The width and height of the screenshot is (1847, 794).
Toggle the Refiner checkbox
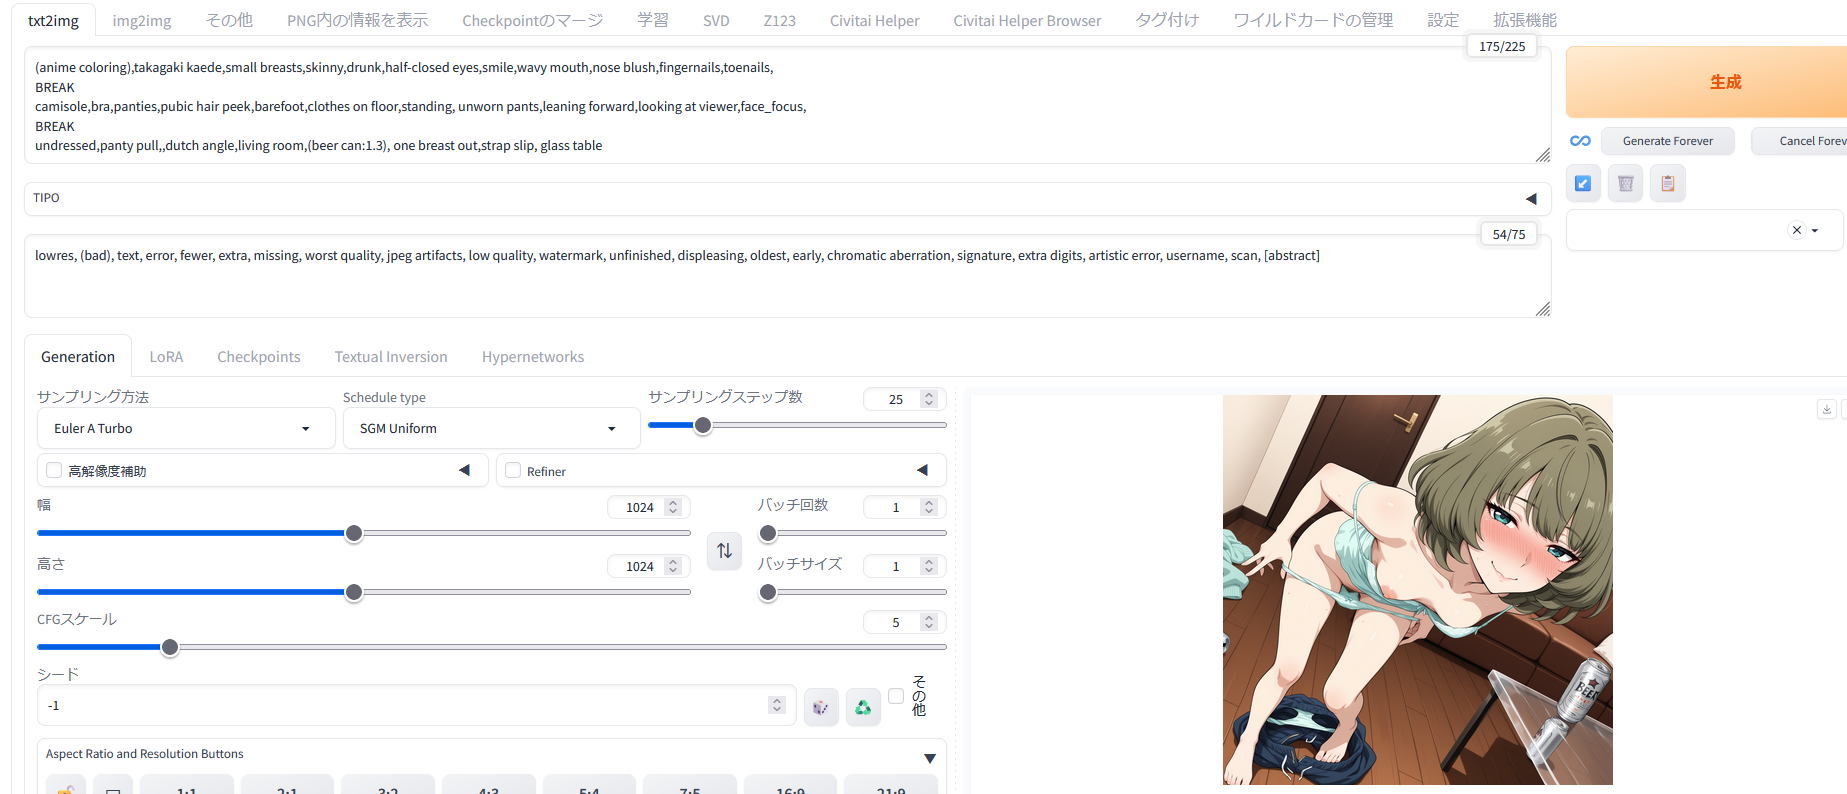click(514, 470)
